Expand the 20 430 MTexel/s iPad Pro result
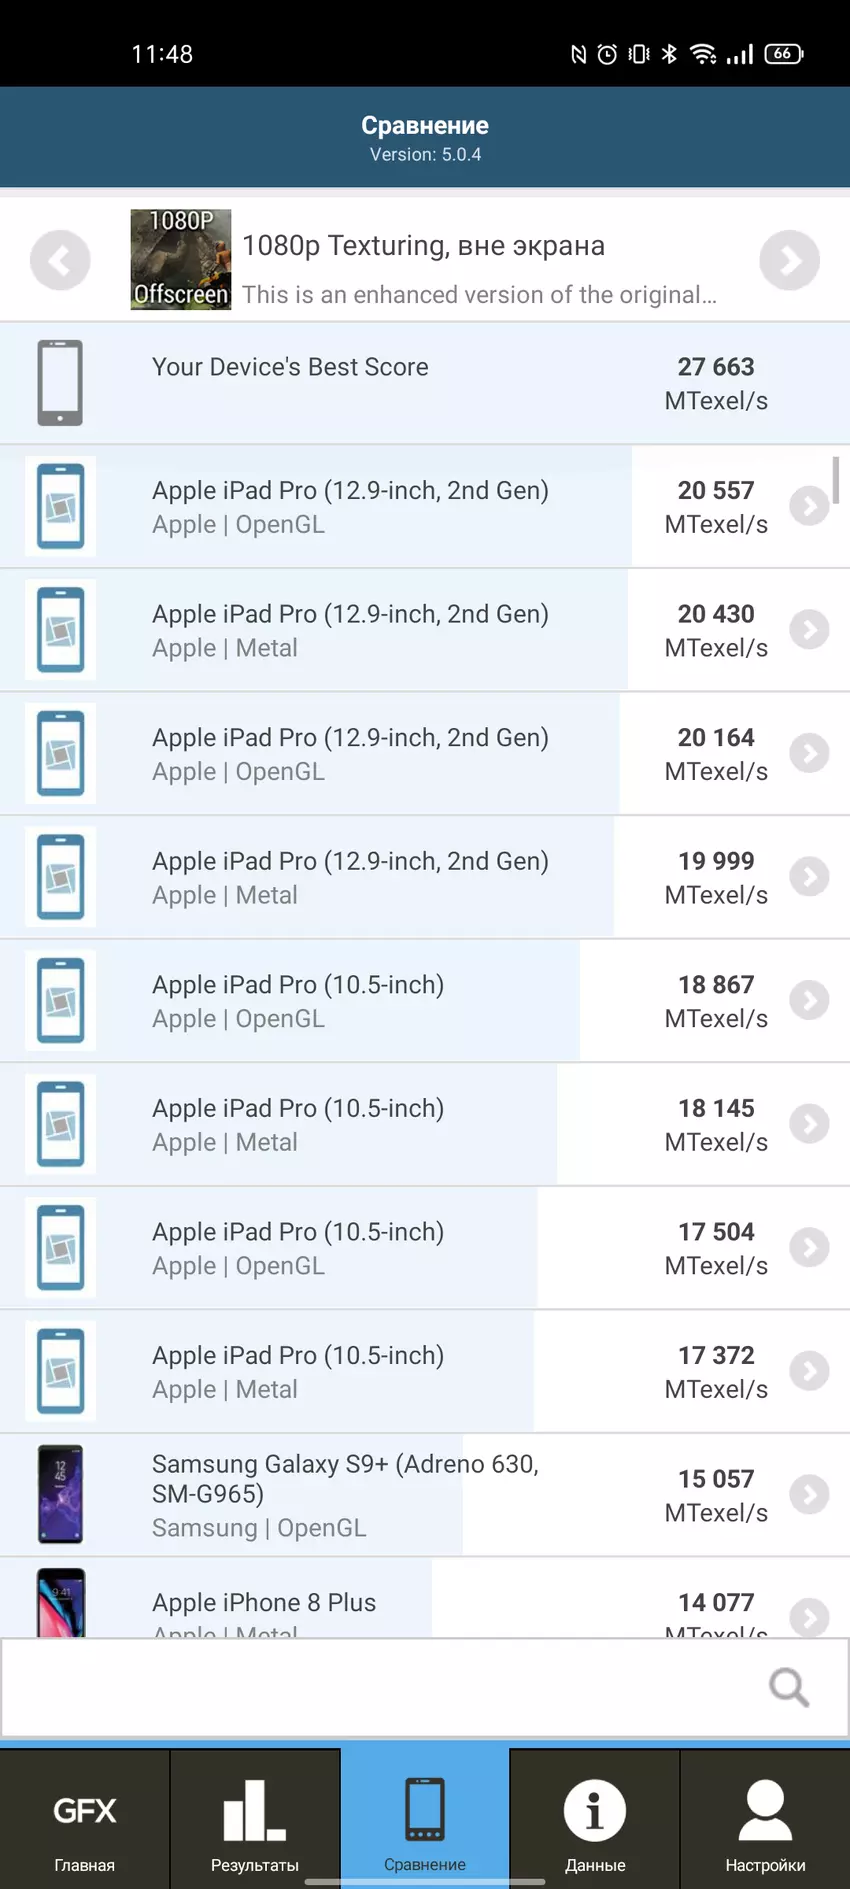Image resolution: width=850 pixels, height=1889 pixels. click(809, 630)
